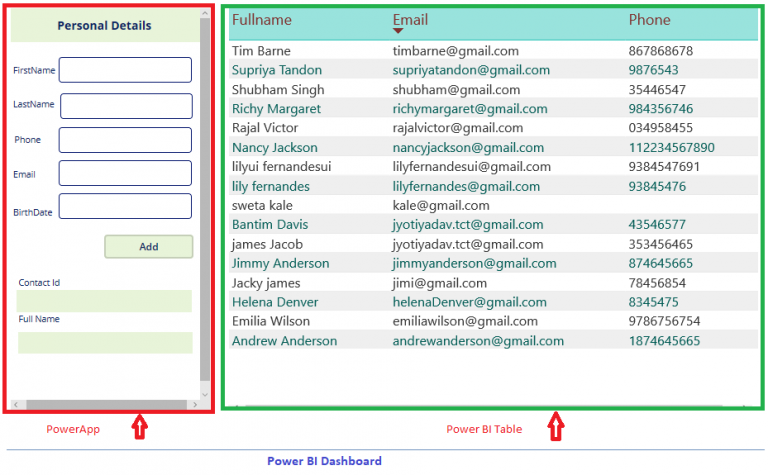This screenshot has width=768, height=475.
Task: Activate the BirthDate input field
Action: click(x=125, y=206)
